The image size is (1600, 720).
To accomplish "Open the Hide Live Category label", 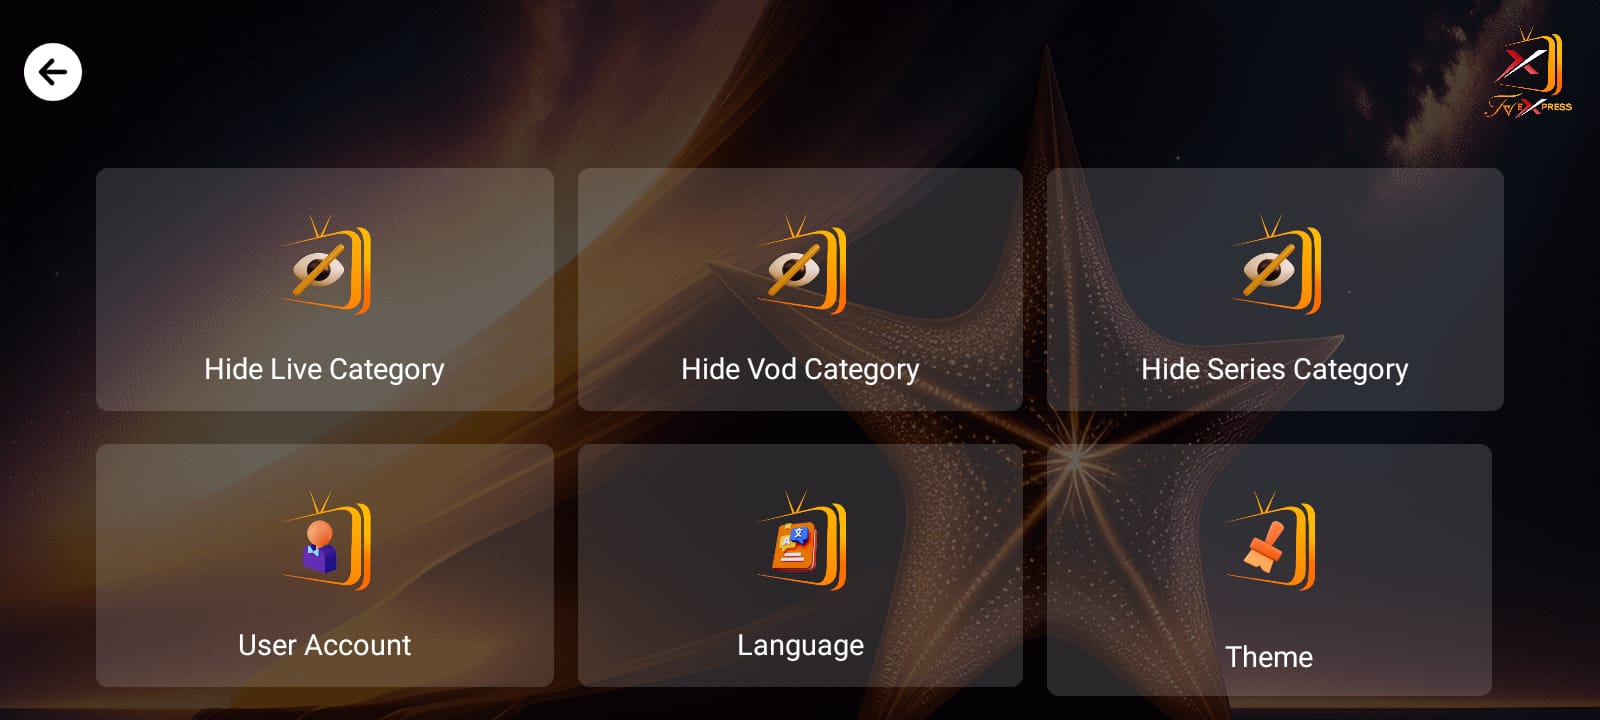I will (324, 370).
